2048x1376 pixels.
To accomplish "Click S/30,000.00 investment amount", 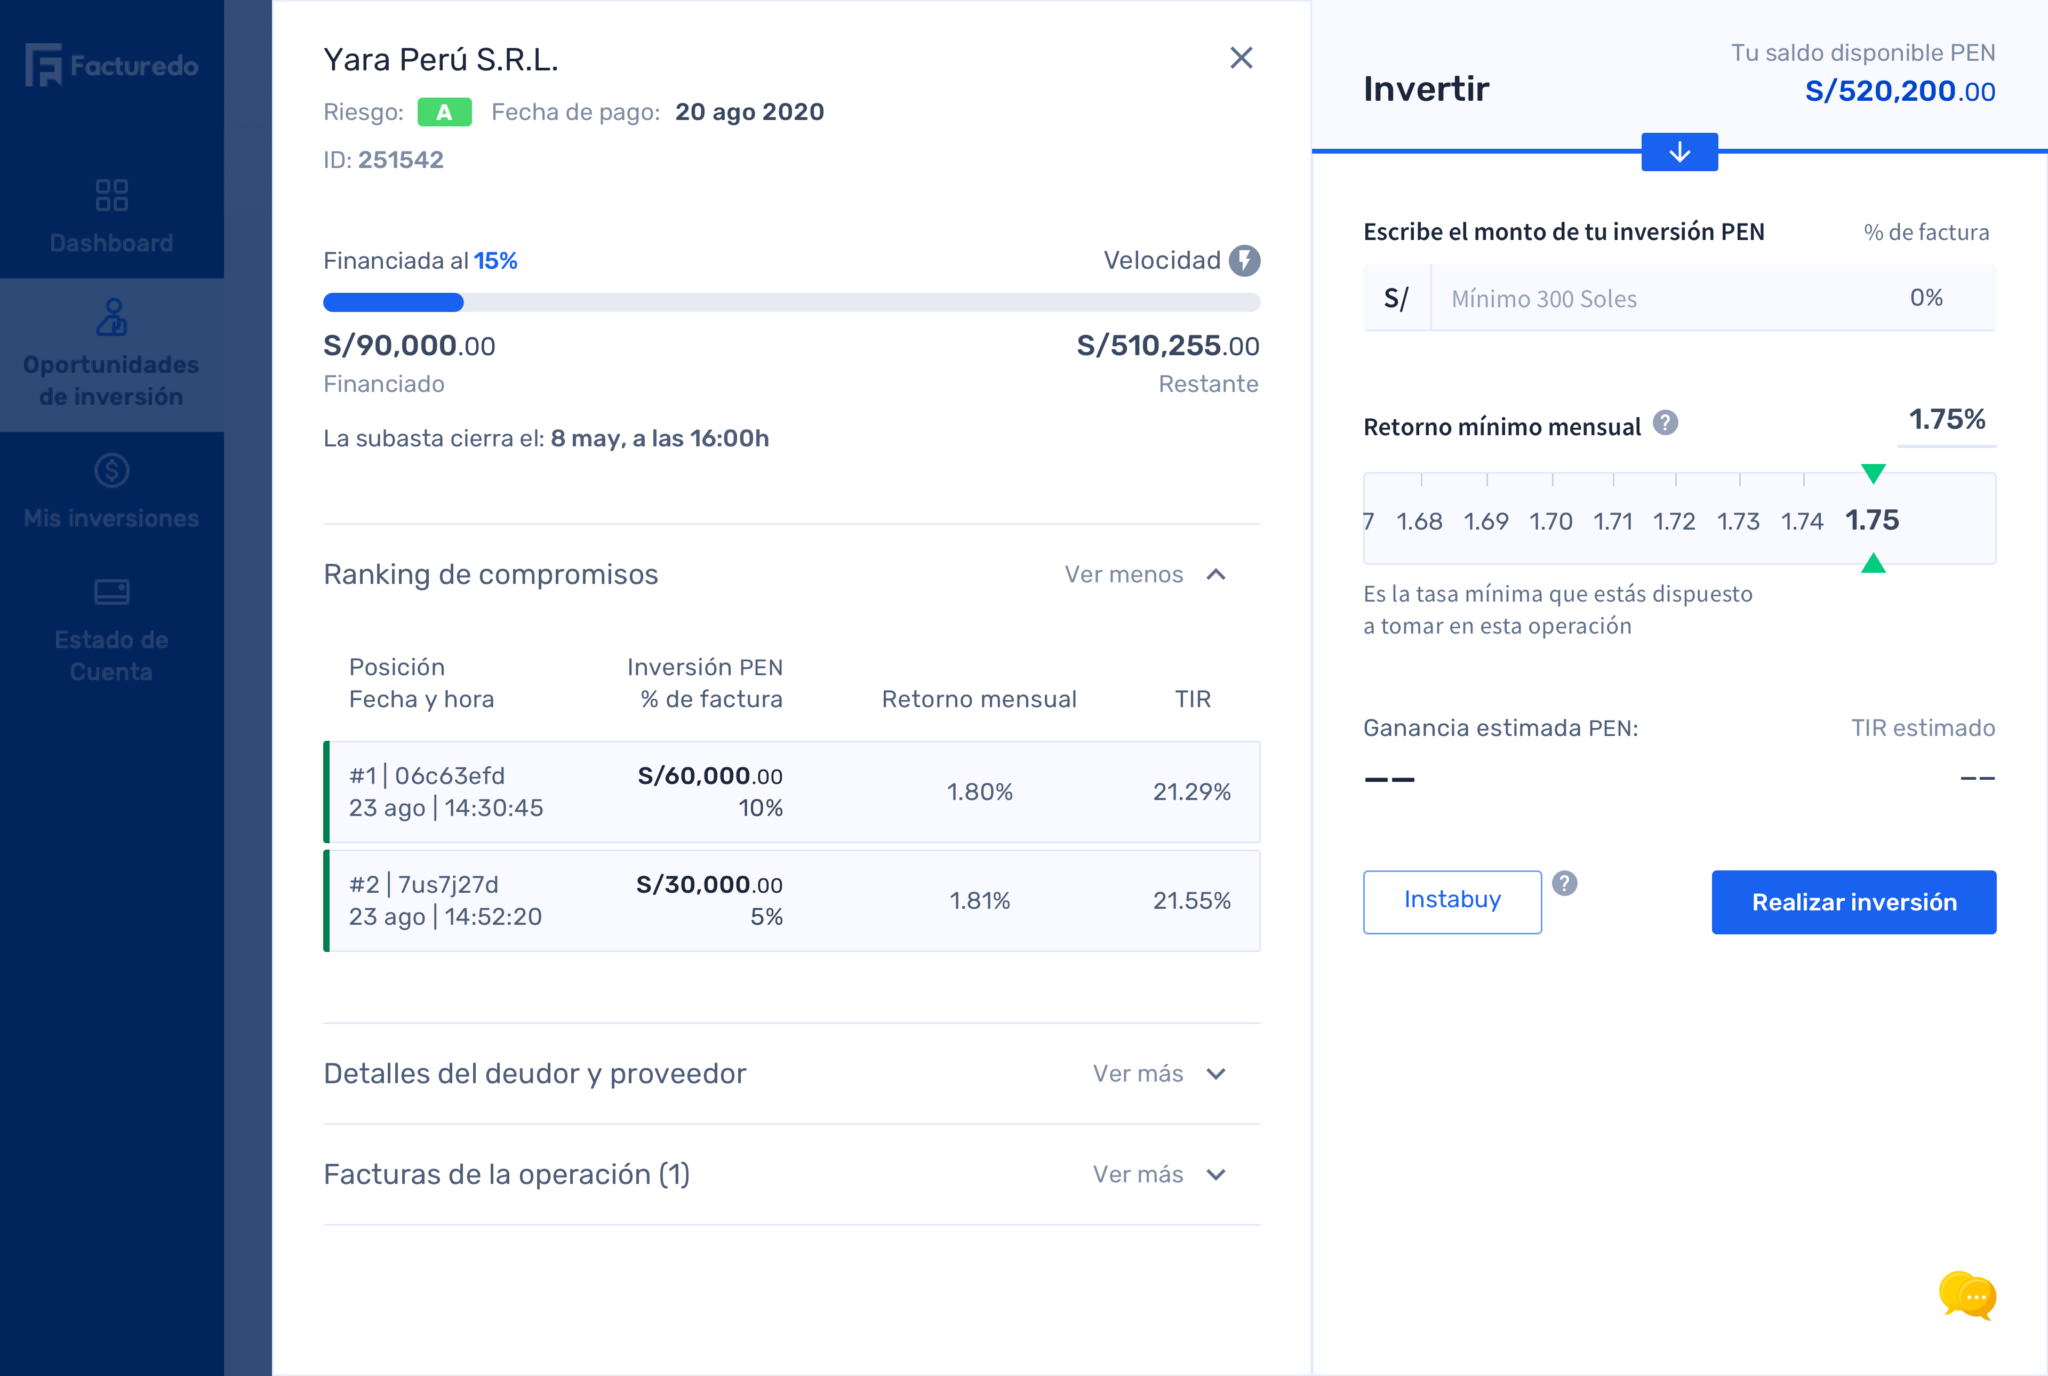I will point(710,885).
